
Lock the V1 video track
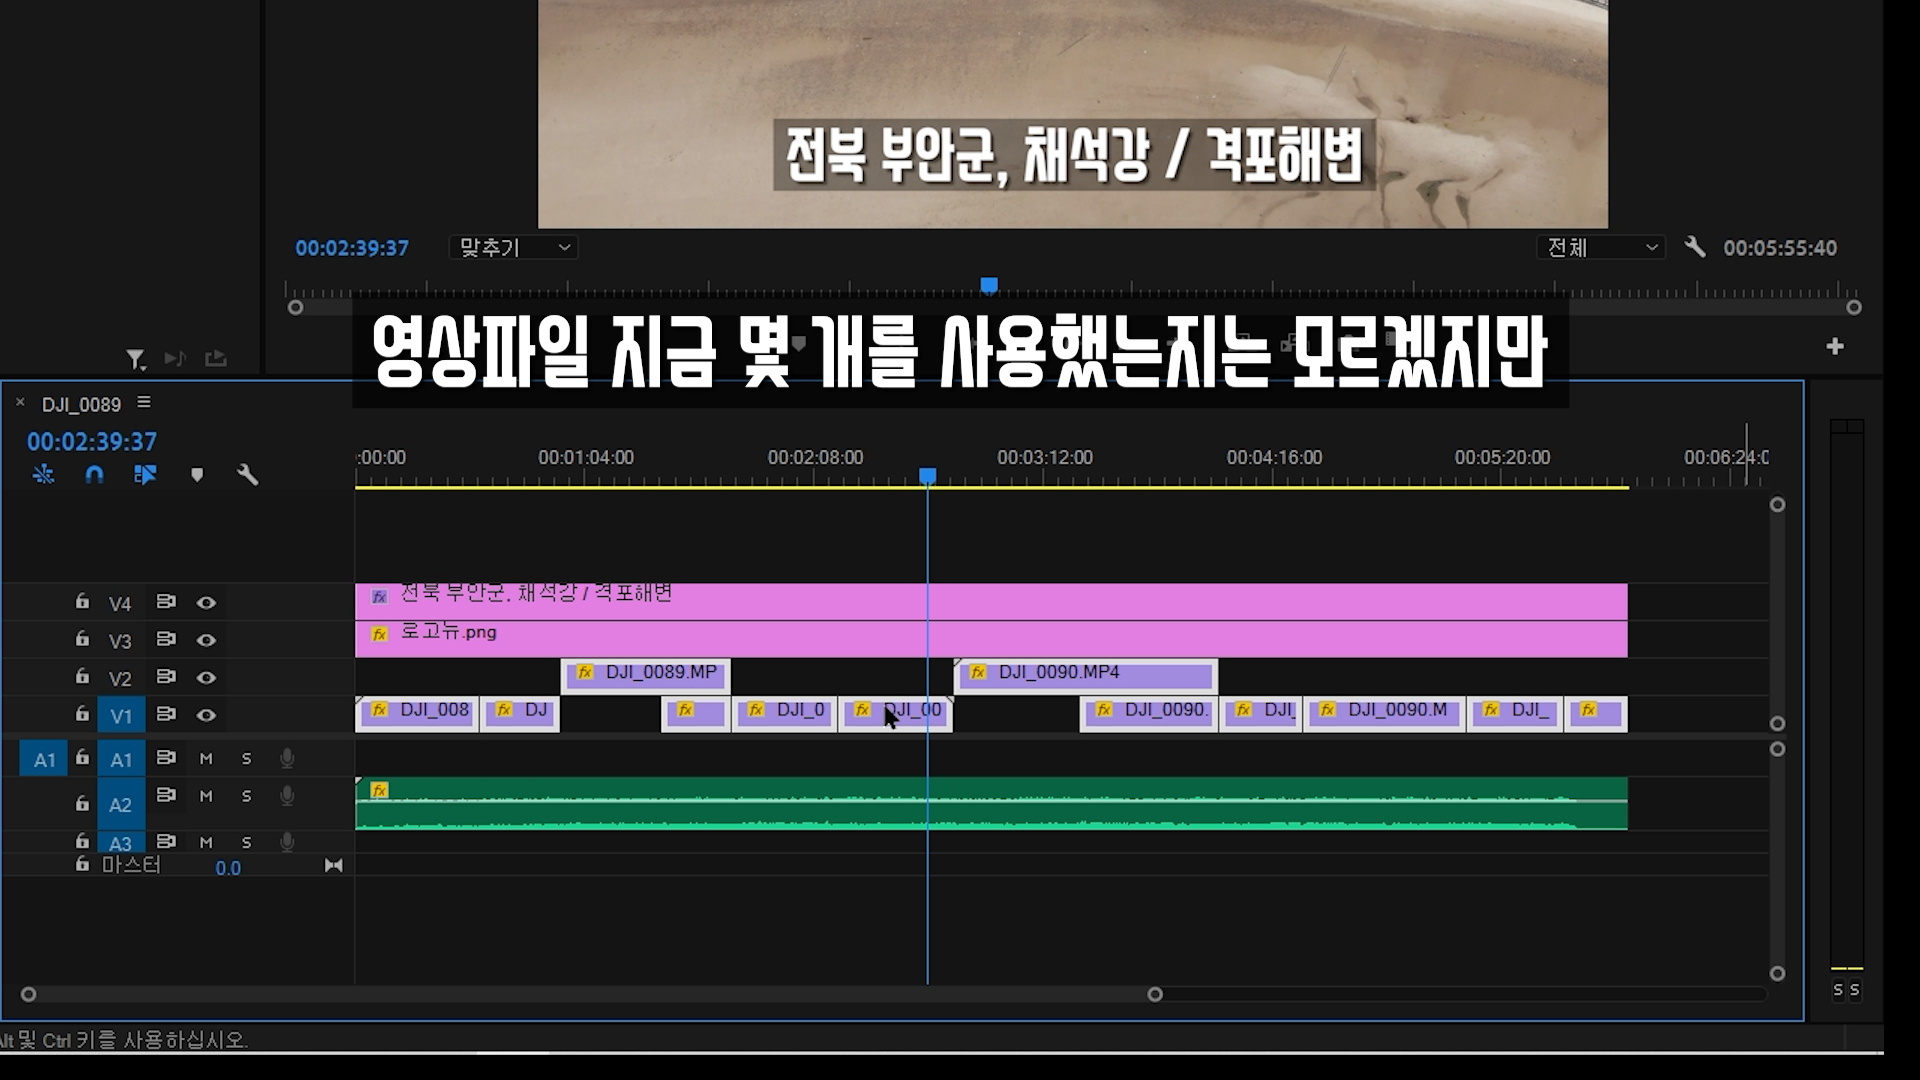click(x=82, y=714)
